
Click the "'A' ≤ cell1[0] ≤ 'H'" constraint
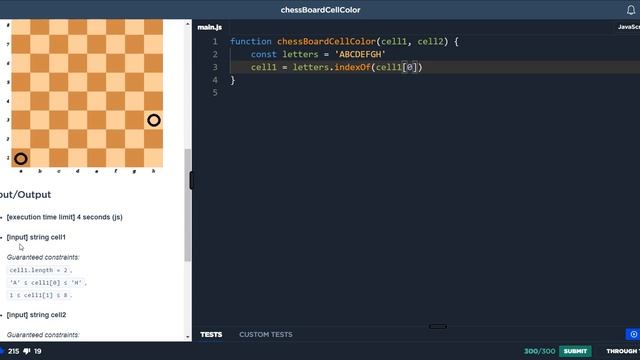tap(46, 282)
